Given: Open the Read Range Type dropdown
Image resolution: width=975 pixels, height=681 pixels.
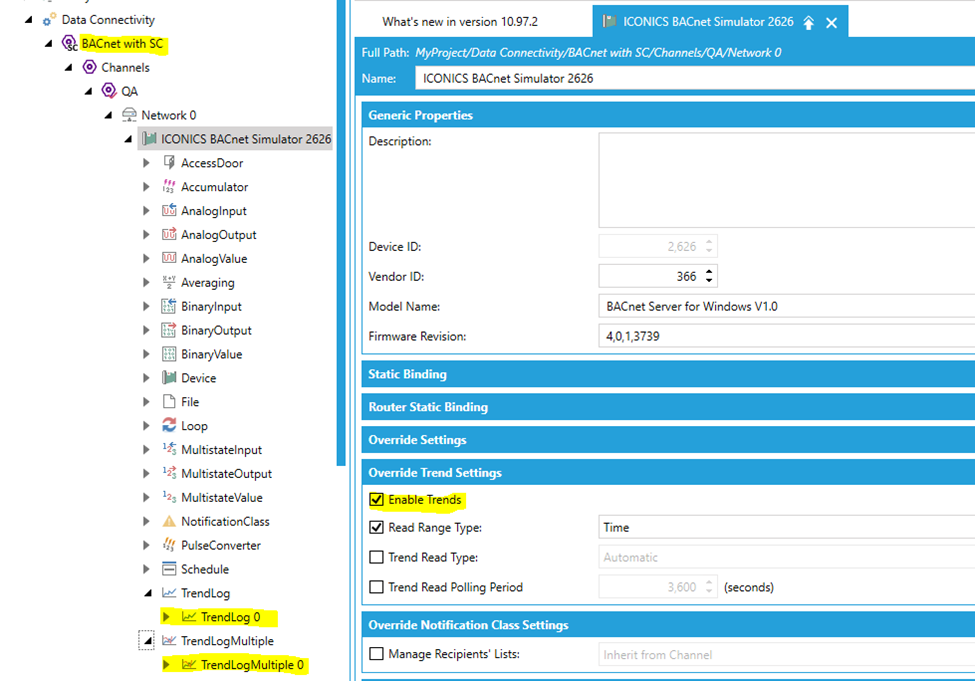Looking at the screenshot, I should point(786,528).
